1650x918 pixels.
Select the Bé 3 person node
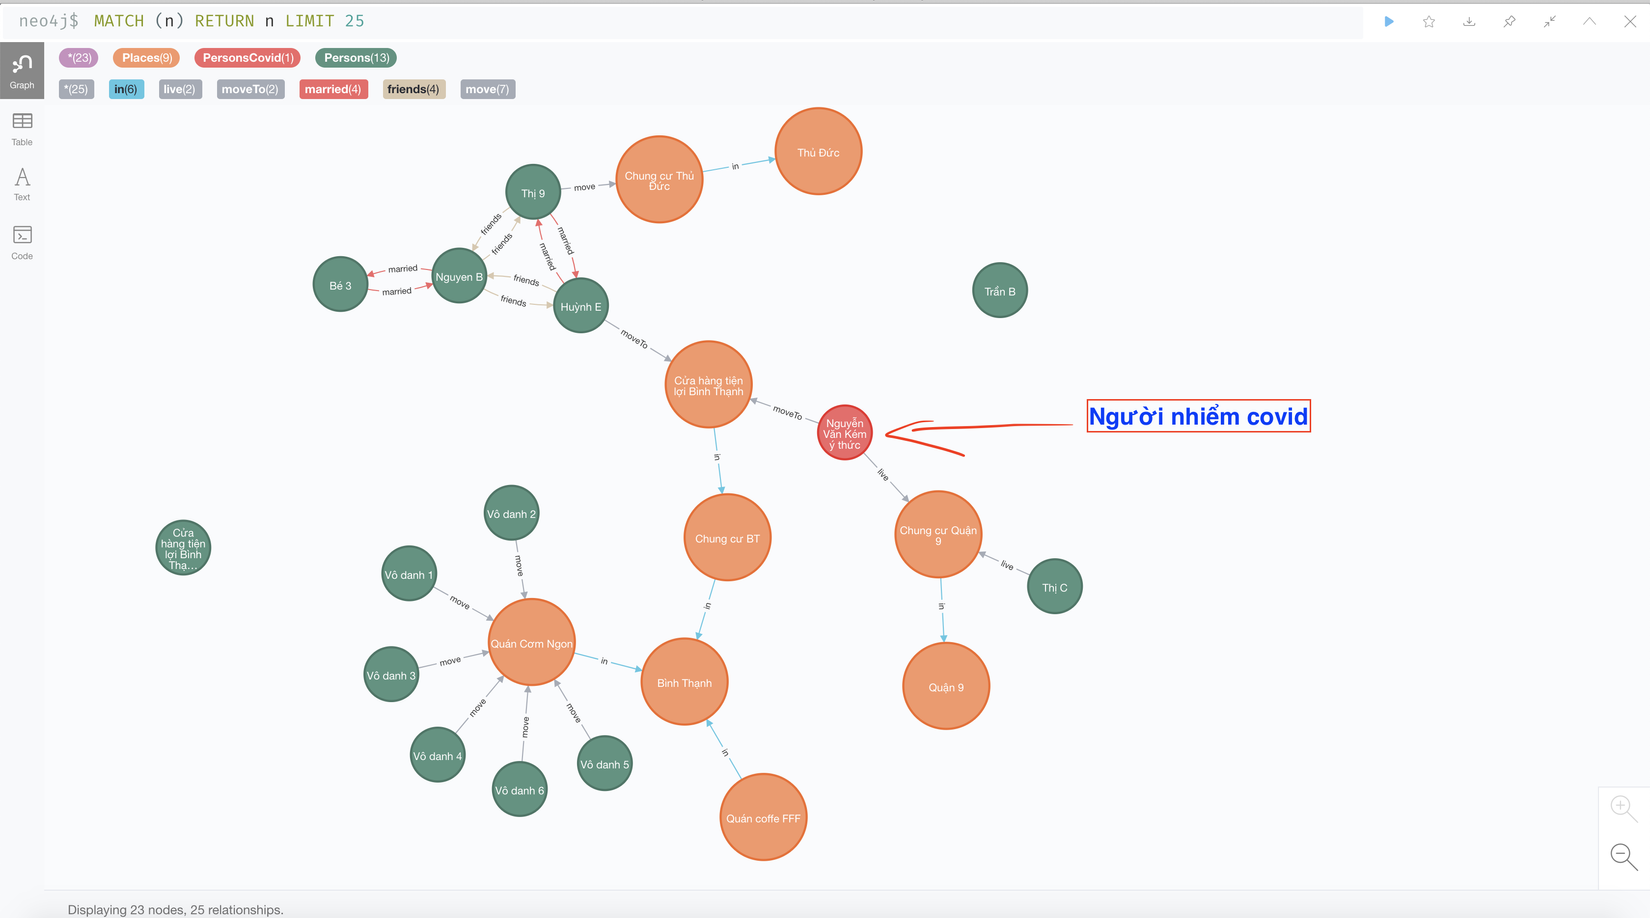click(340, 284)
